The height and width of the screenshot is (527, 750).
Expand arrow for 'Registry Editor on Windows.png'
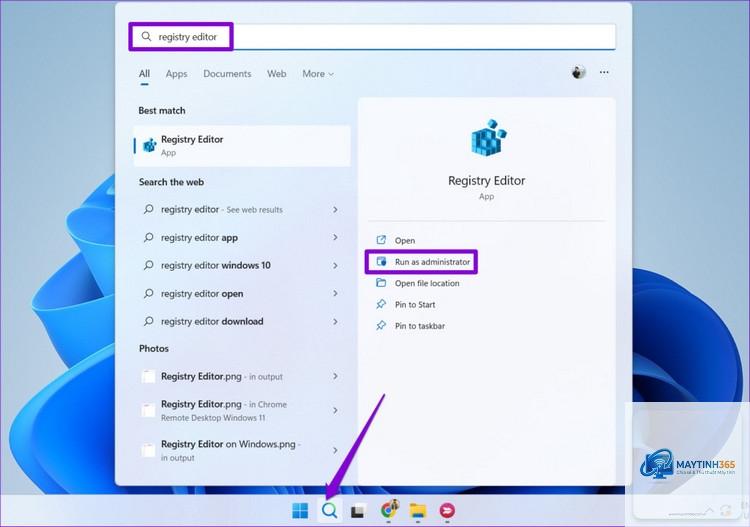[x=335, y=450]
